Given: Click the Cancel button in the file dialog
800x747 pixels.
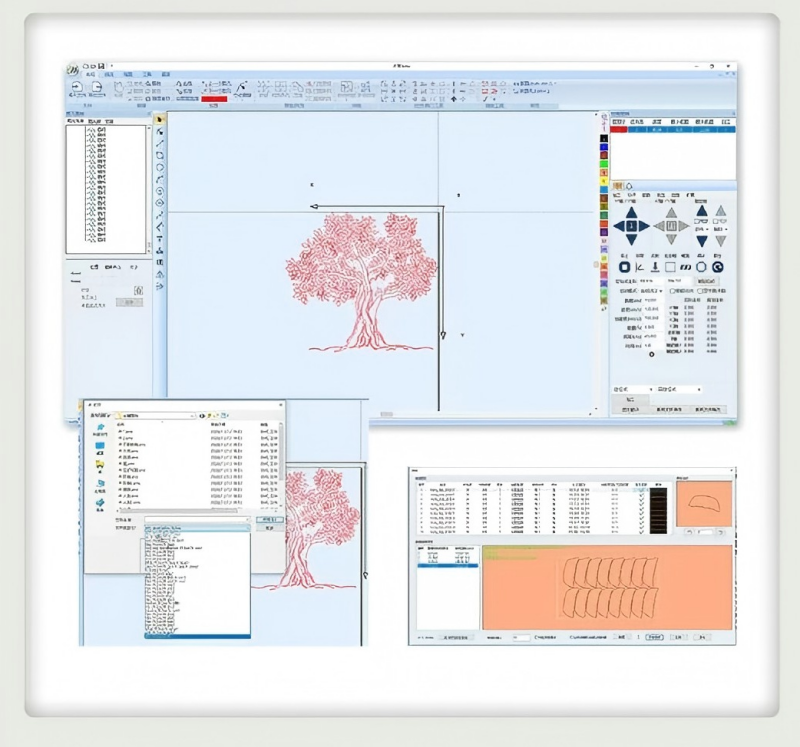Looking at the screenshot, I should (x=268, y=529).
